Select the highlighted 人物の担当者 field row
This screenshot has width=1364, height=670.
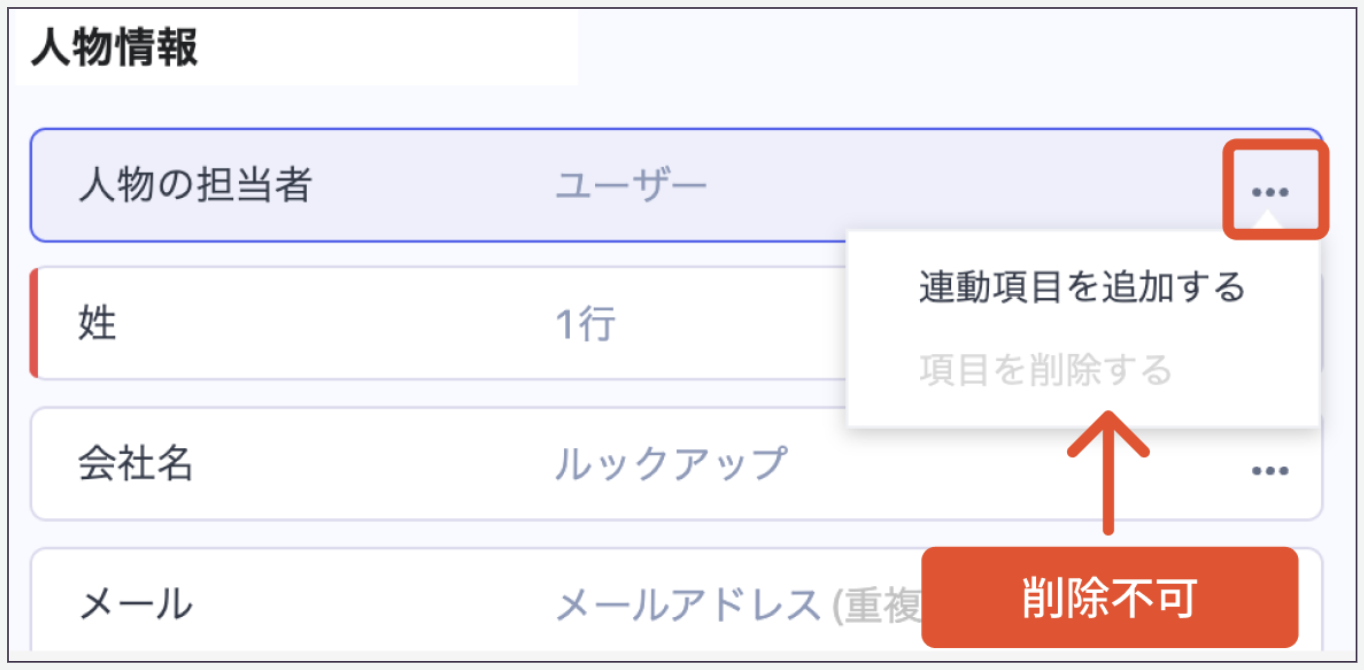coord(420,186)
